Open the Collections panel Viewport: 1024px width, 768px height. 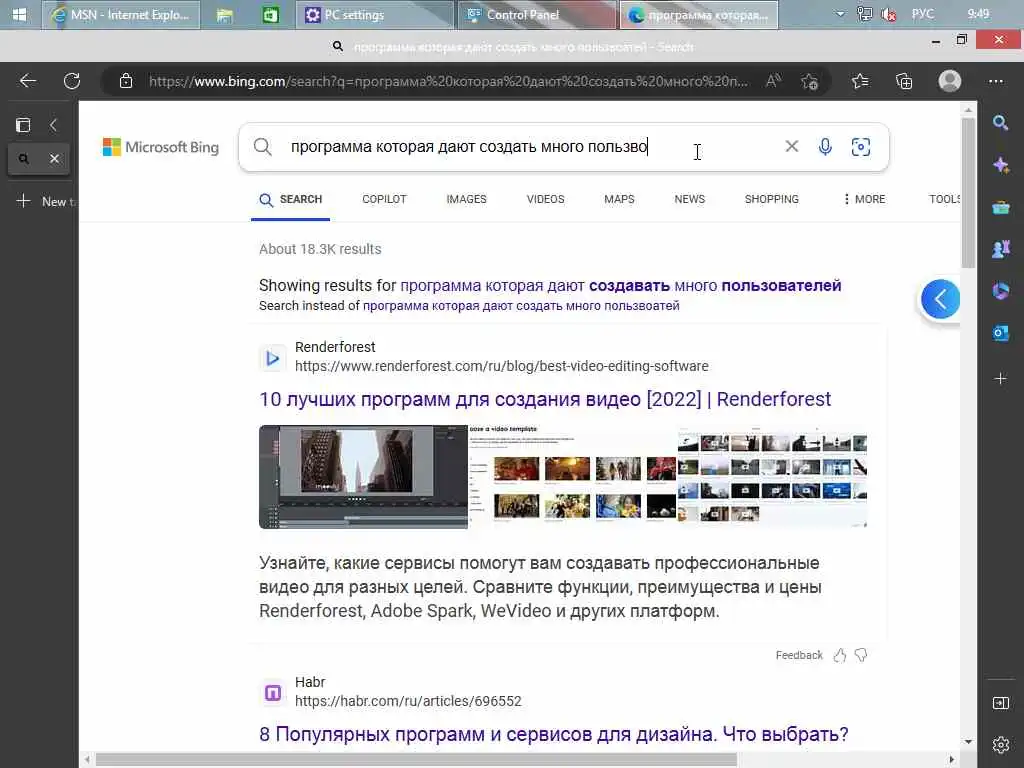[x=904, y=81]
